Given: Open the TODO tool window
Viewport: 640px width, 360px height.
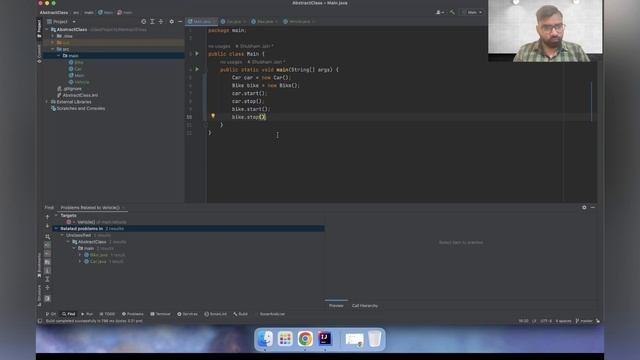Looking at the screenshot, I should tap(107, 314).
